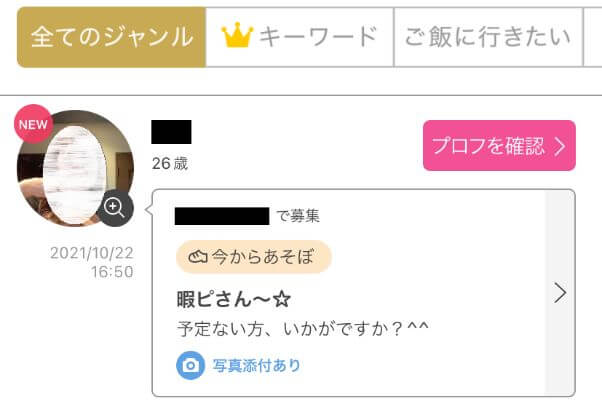The height and width of the screenshot is (401, 602).
Task: Open the 写真添付あり link
Action: pos(256,365)
